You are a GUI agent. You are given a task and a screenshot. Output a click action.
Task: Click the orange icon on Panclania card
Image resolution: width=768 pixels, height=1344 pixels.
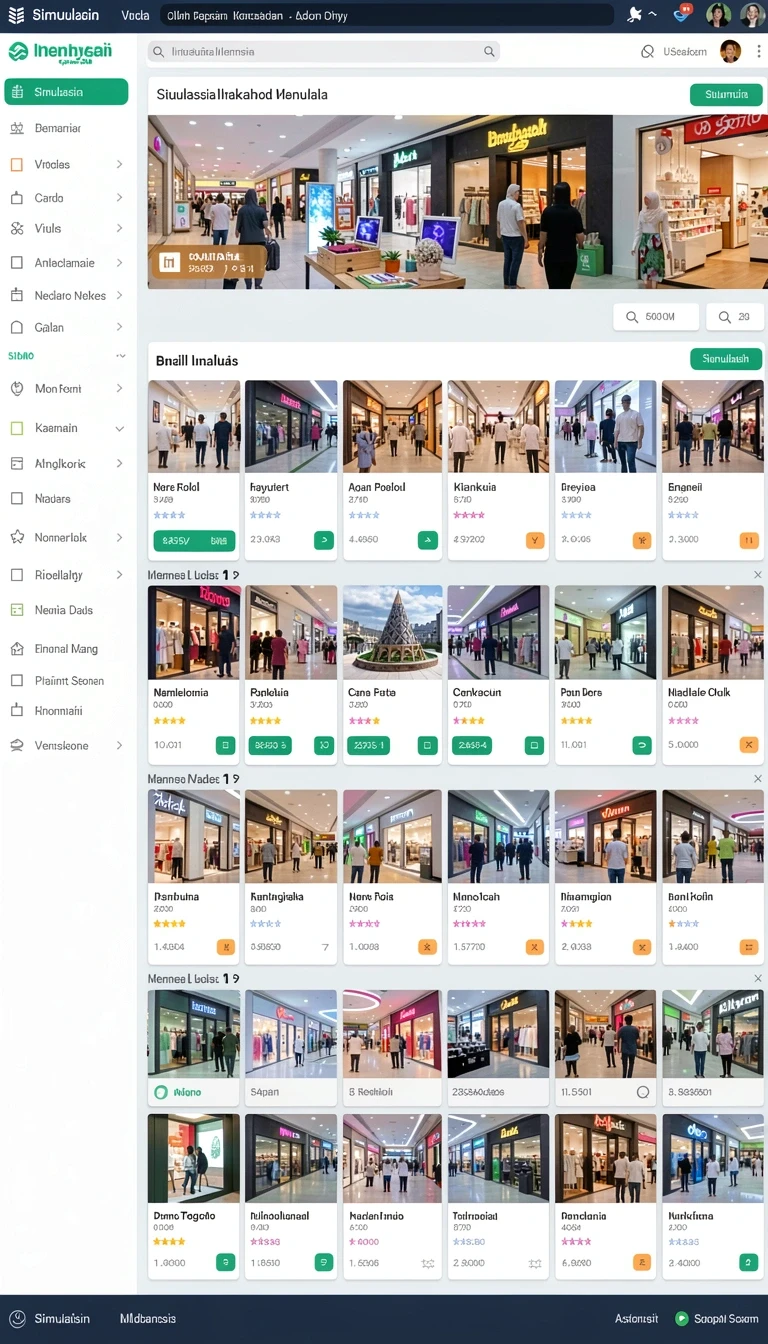tap(642, 1262)
